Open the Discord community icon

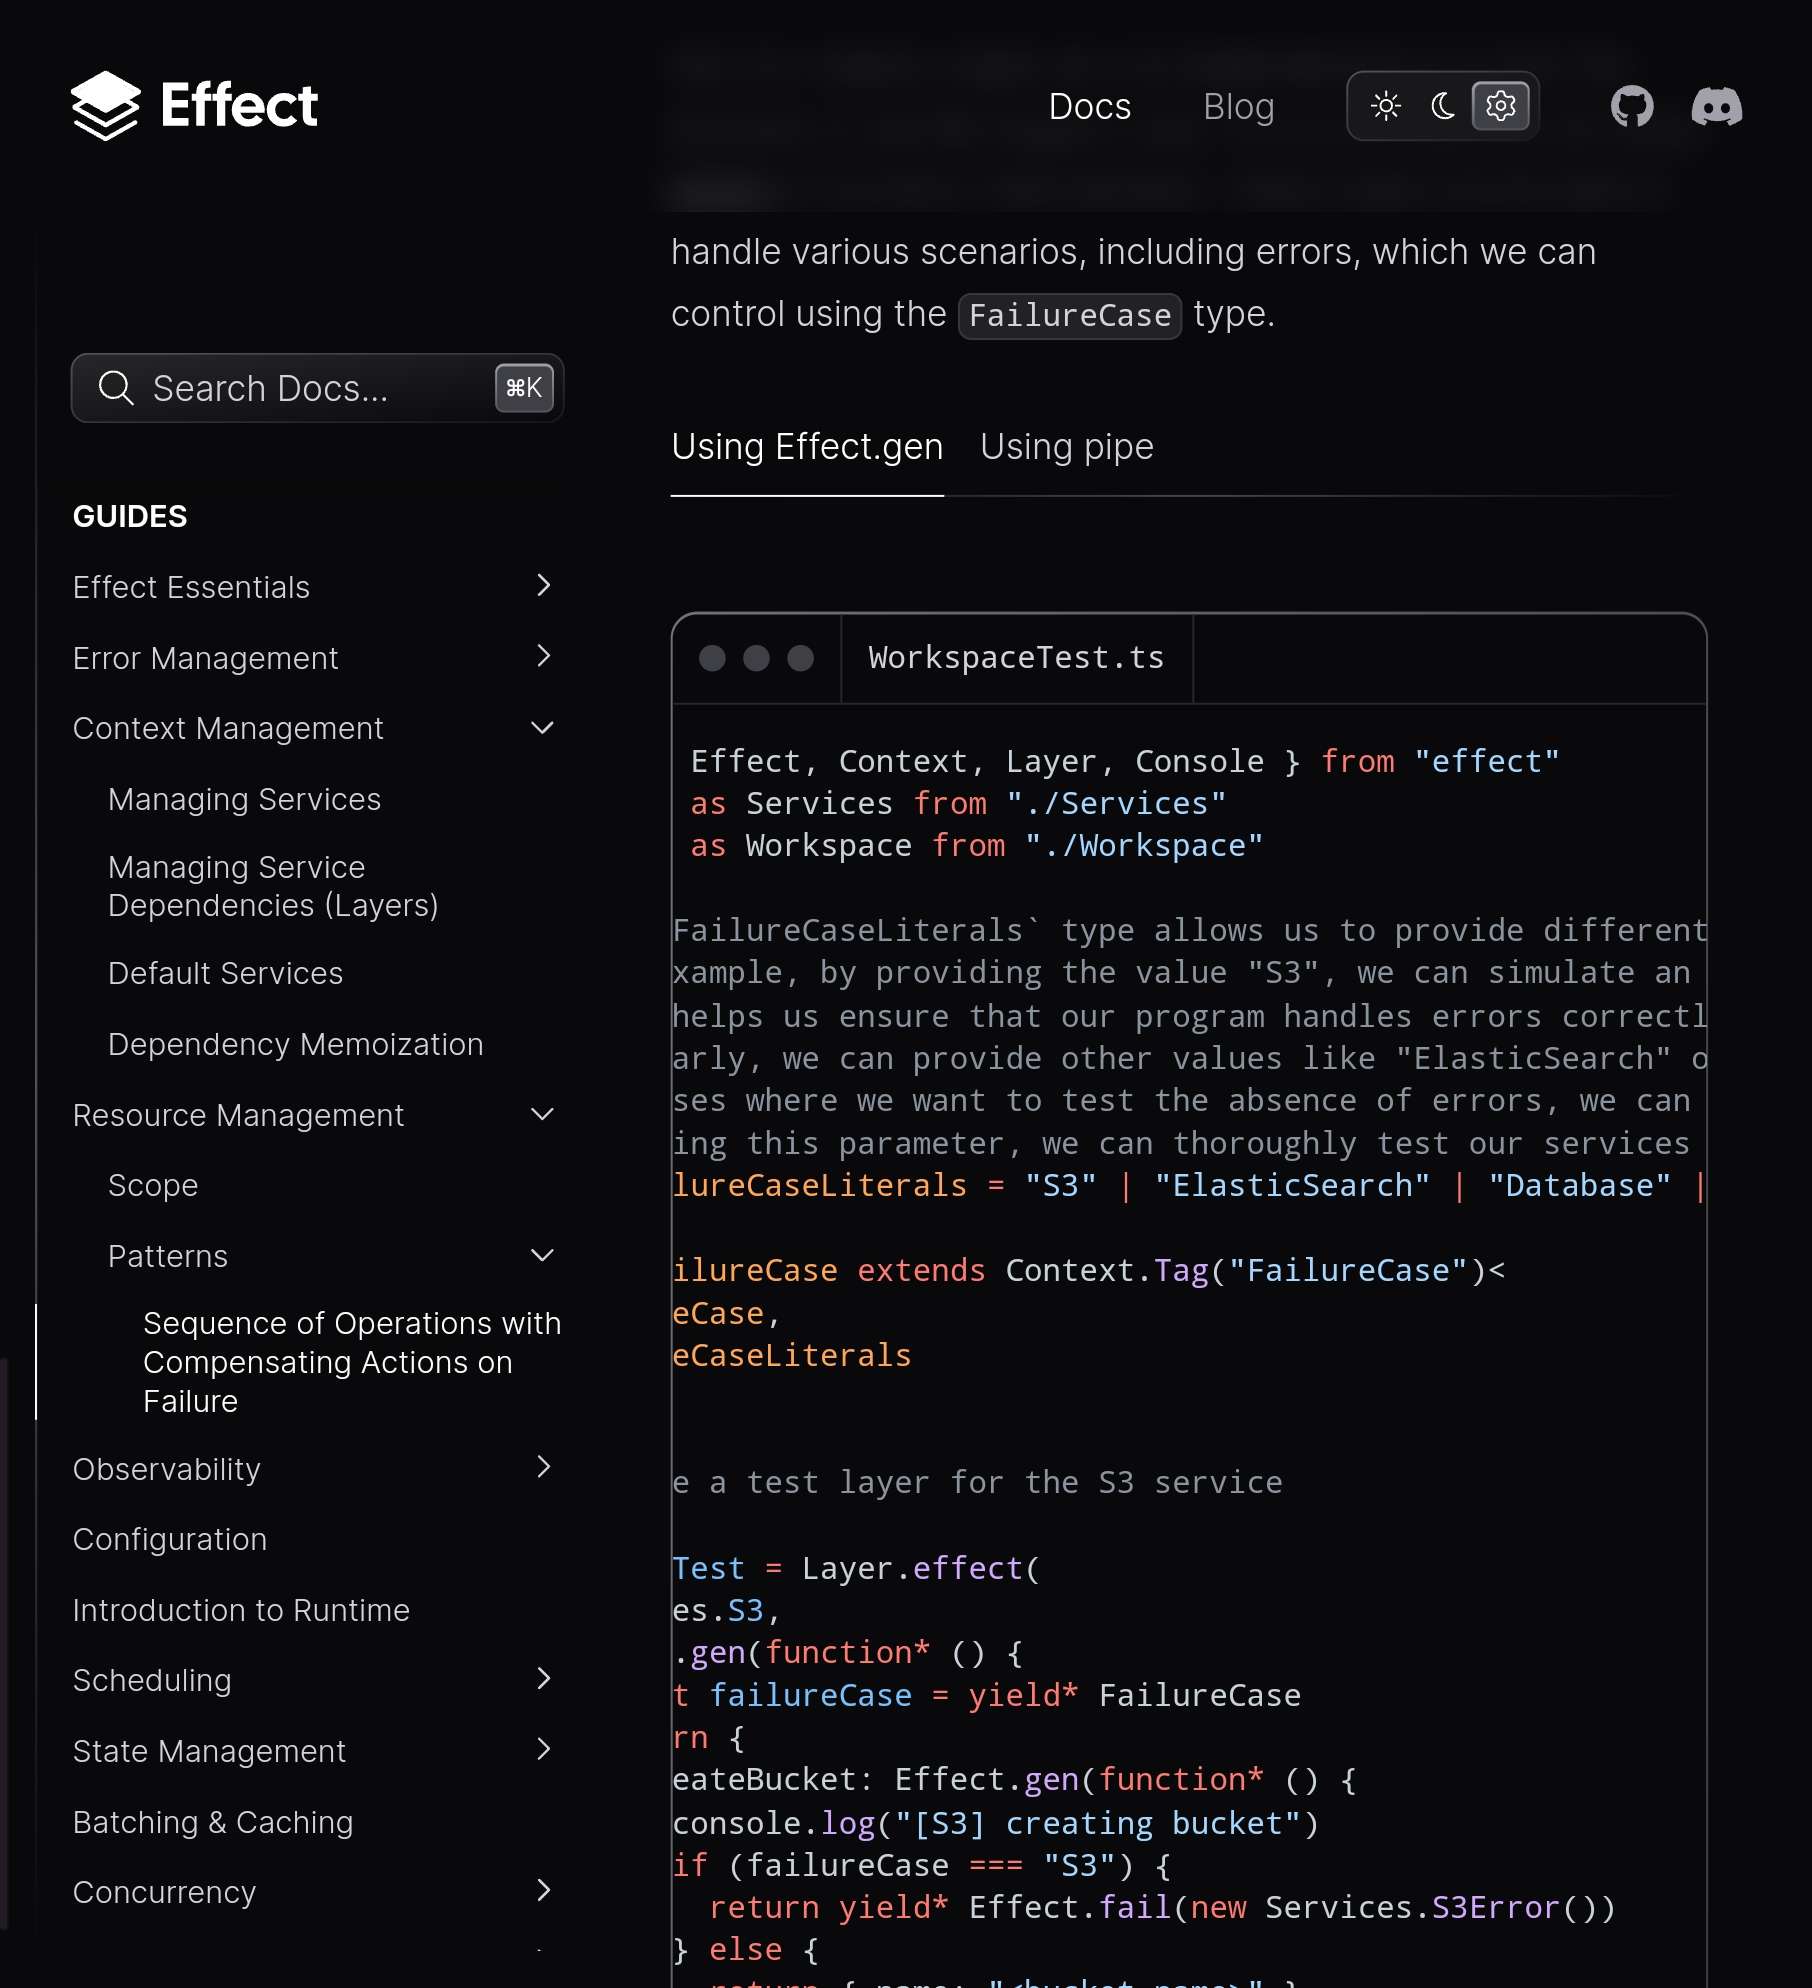(x=1716, y=106)
